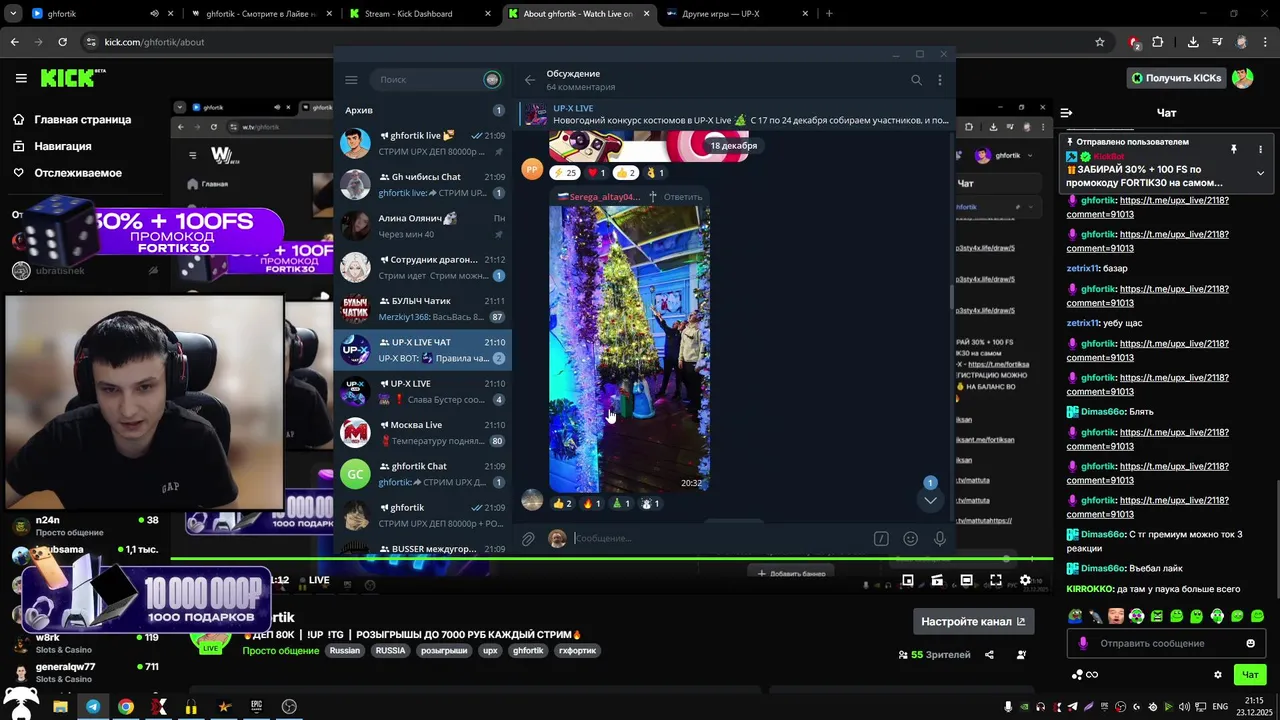Expand the Архив folder in Telegram
The width and height of the screenshot is (1280, 720).
pyautogui.click(x=424, y=110)
